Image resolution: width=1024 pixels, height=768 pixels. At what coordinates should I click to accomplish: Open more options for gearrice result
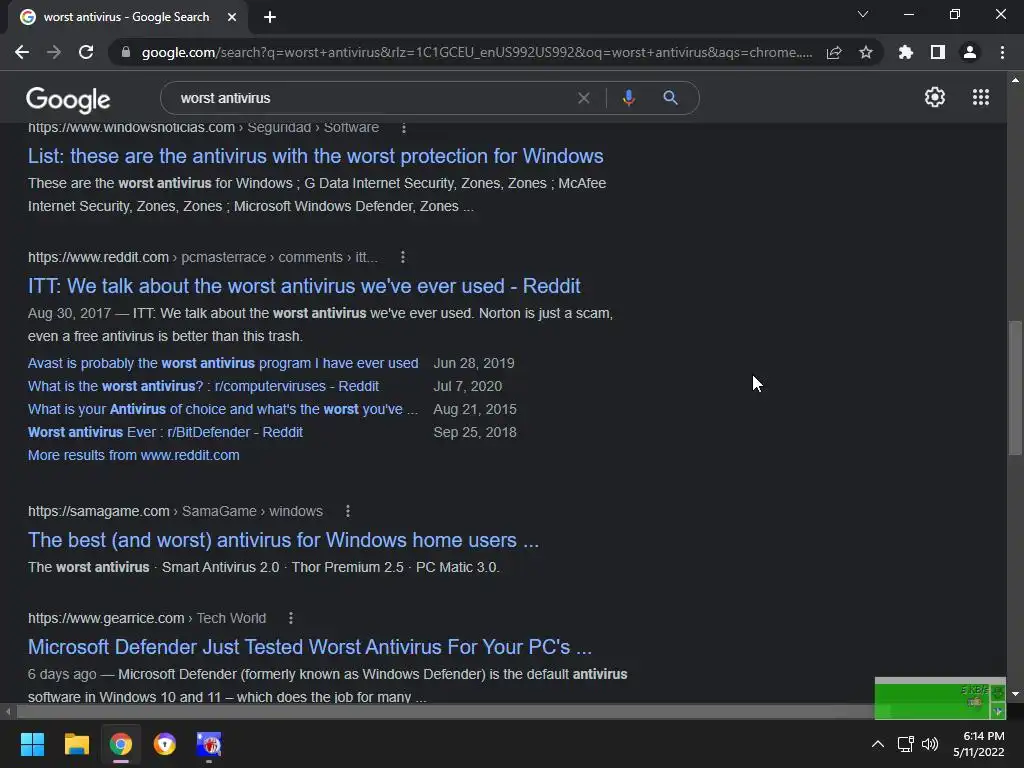pyautogui.click(x=291, y=618)
